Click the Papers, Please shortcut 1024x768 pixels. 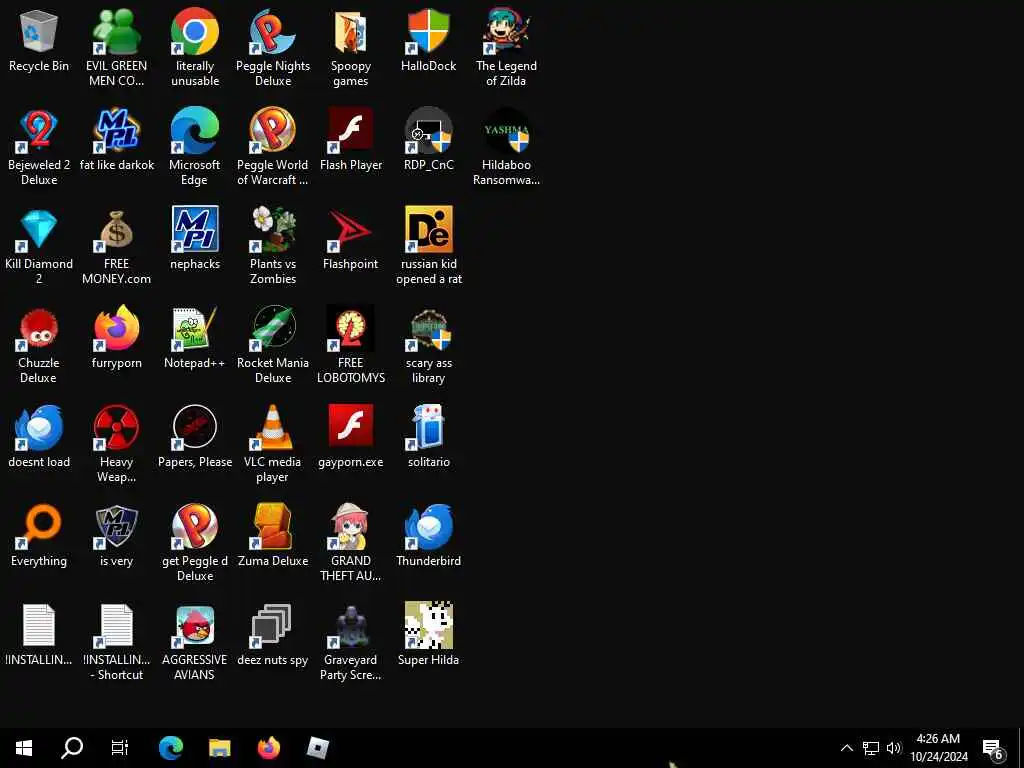pos(195,428)
